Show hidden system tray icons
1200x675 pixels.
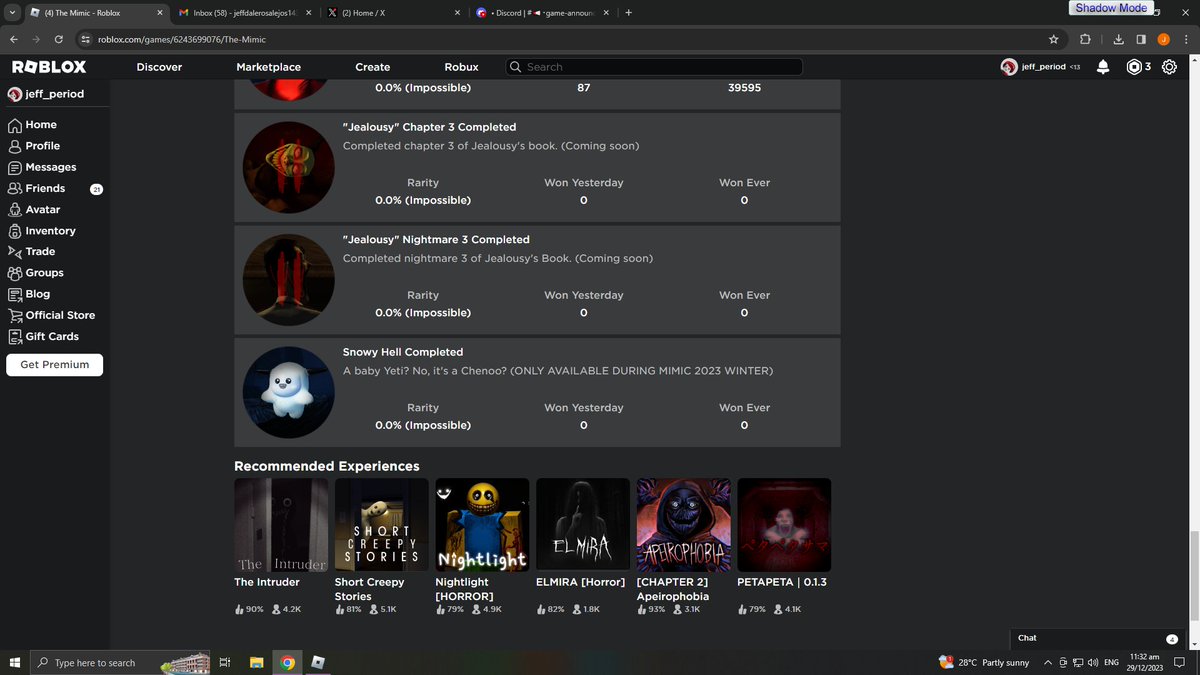1047,662
